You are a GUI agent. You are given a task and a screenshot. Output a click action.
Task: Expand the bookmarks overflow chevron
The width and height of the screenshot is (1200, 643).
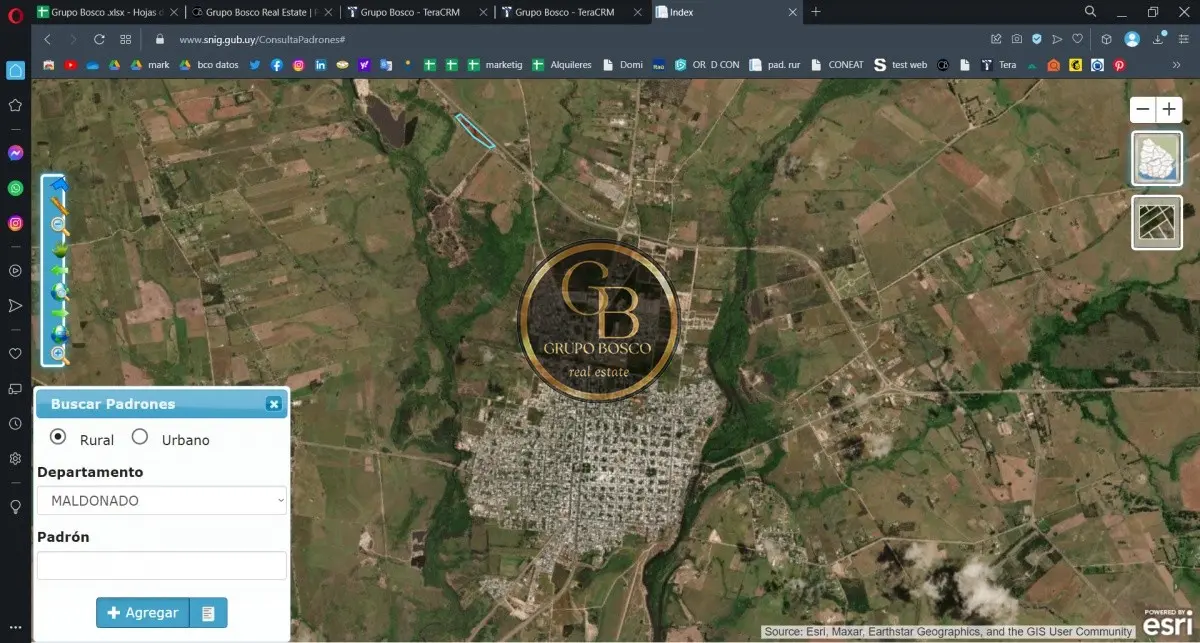tap(1177, 65)
